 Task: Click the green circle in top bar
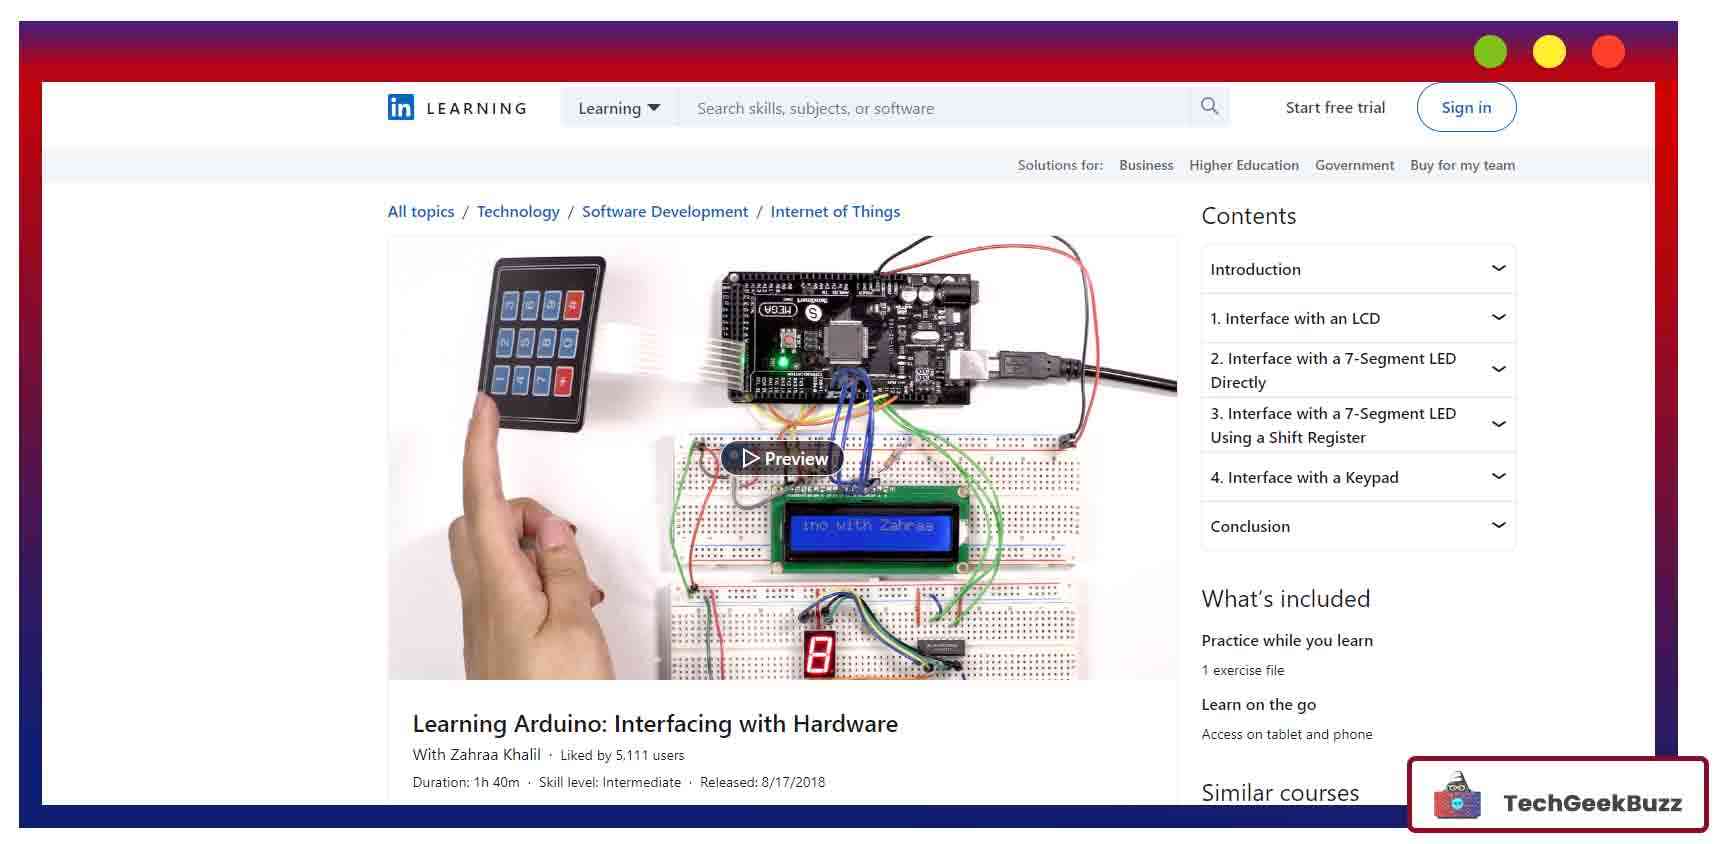(1490, 52)
